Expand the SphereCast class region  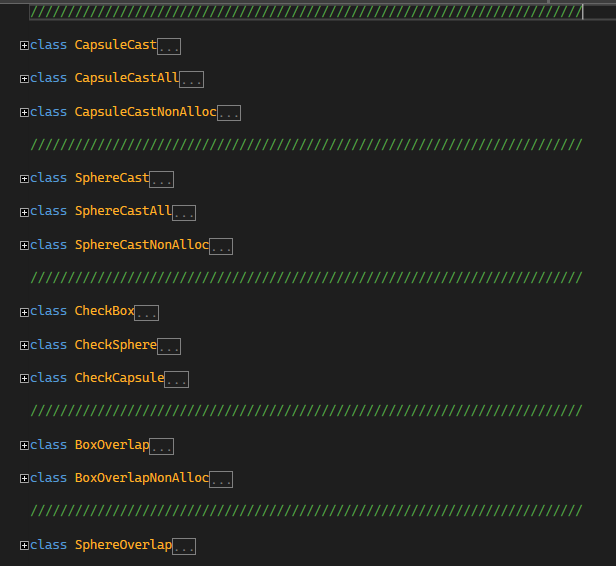24,178
